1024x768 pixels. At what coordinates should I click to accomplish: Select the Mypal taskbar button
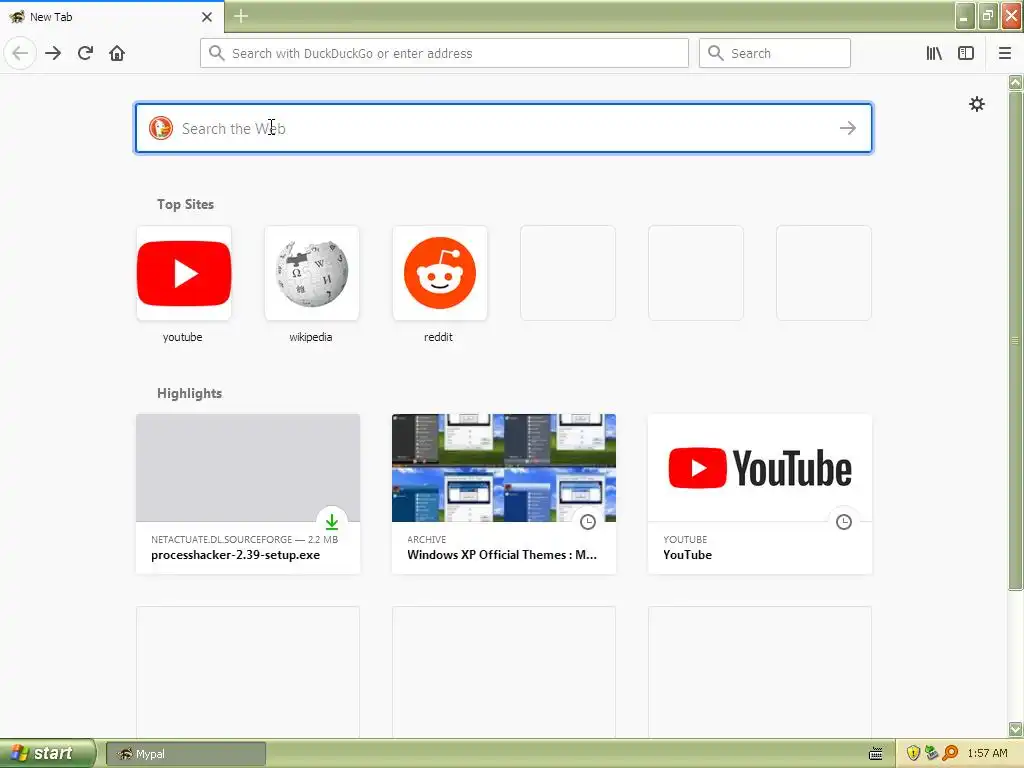coord(185,754)
